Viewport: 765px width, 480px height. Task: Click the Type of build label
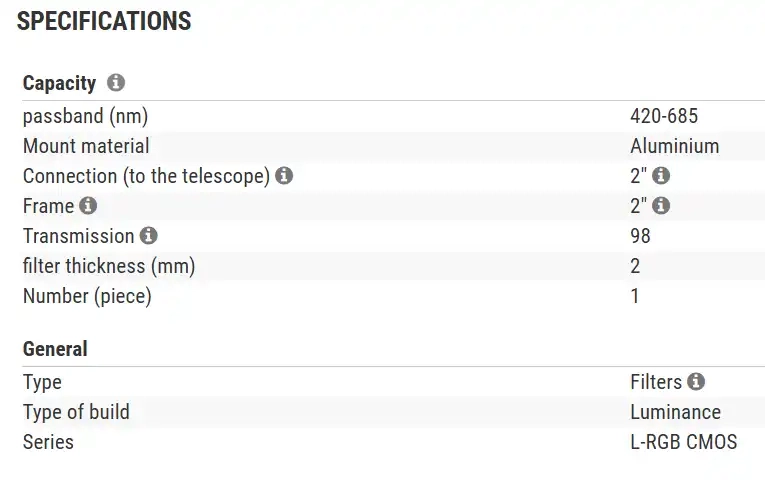pos(76,412)
